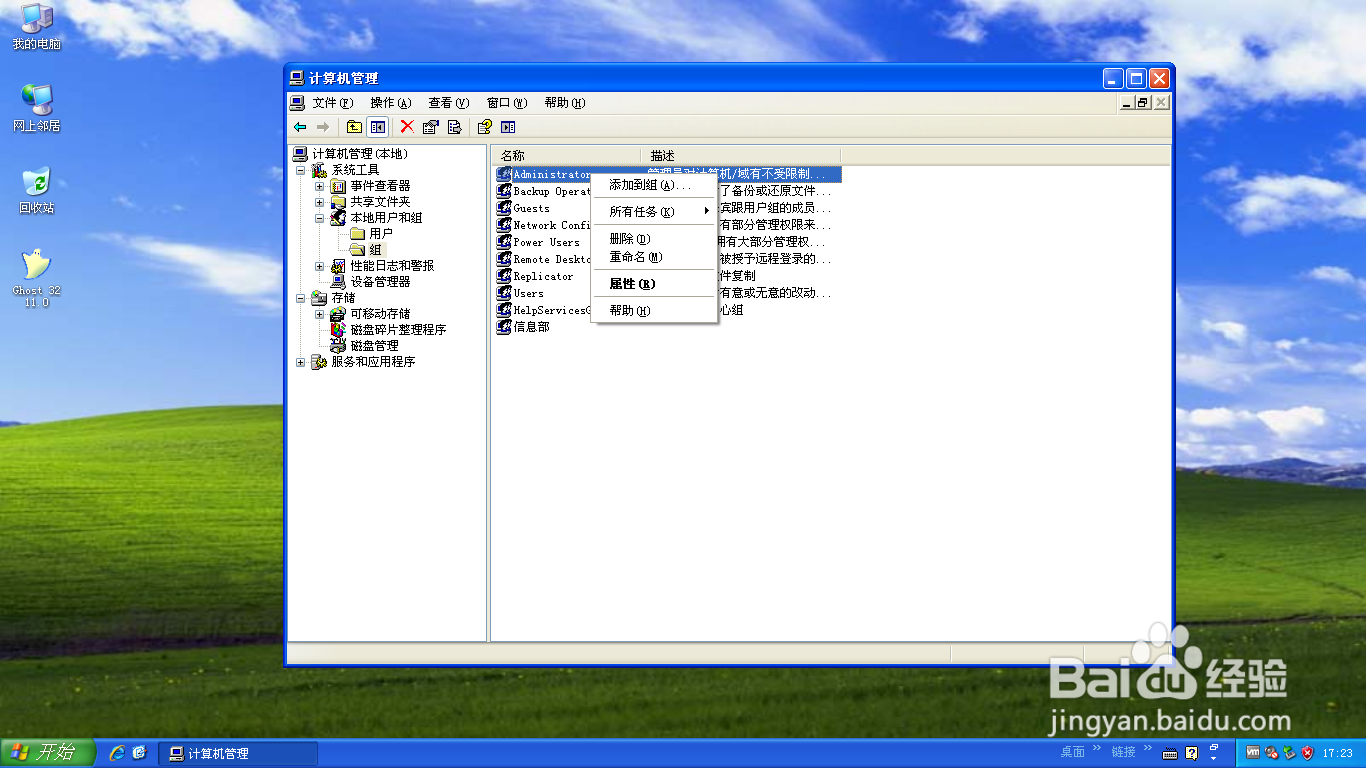Screen dimensions: 1366x768
Task: Click the console icon left of 文件 menu
Action: pos(297,102)
